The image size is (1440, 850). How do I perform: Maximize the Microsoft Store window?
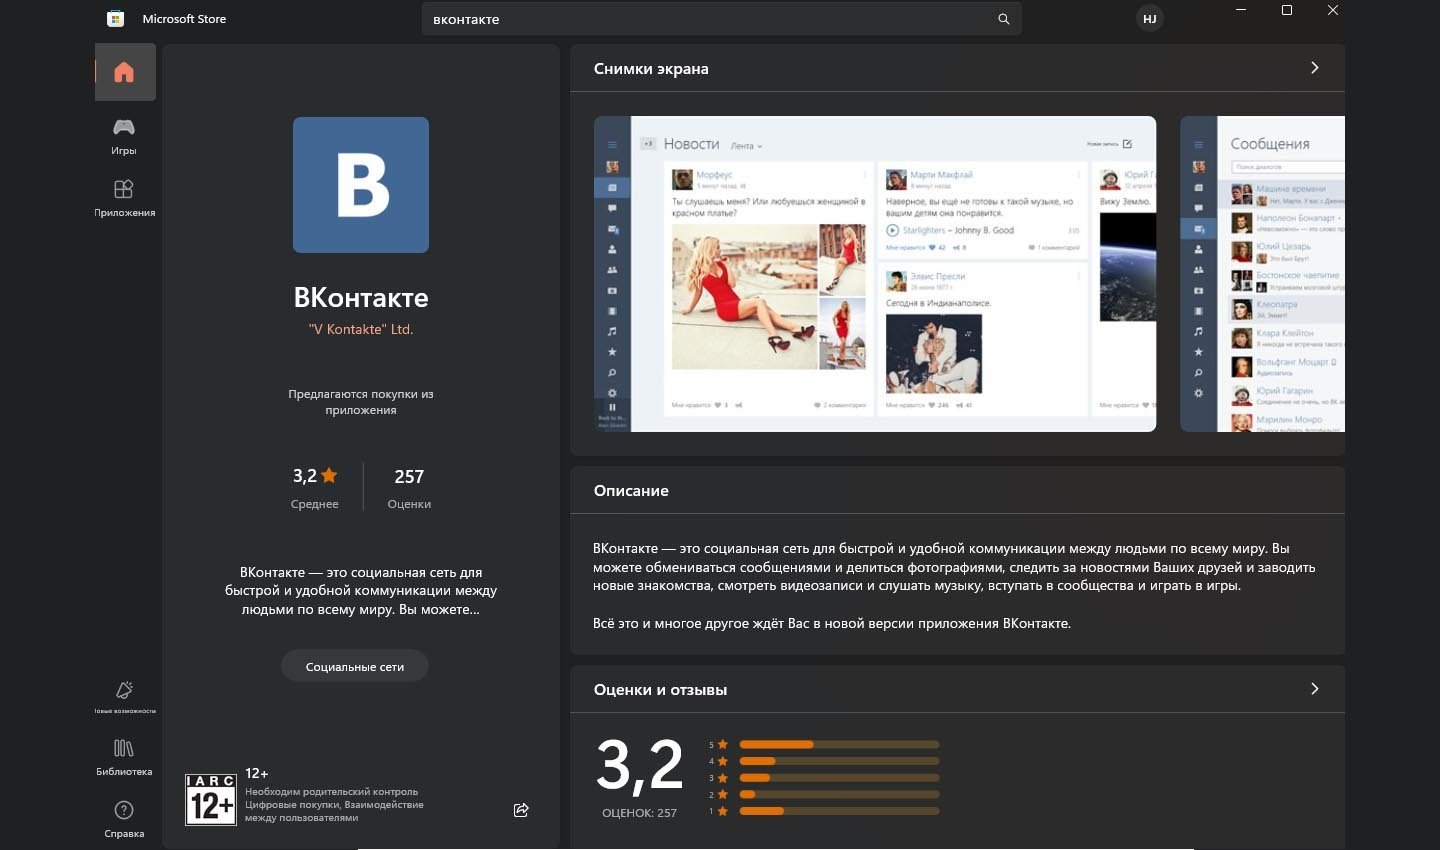(x=1287, y=10)
